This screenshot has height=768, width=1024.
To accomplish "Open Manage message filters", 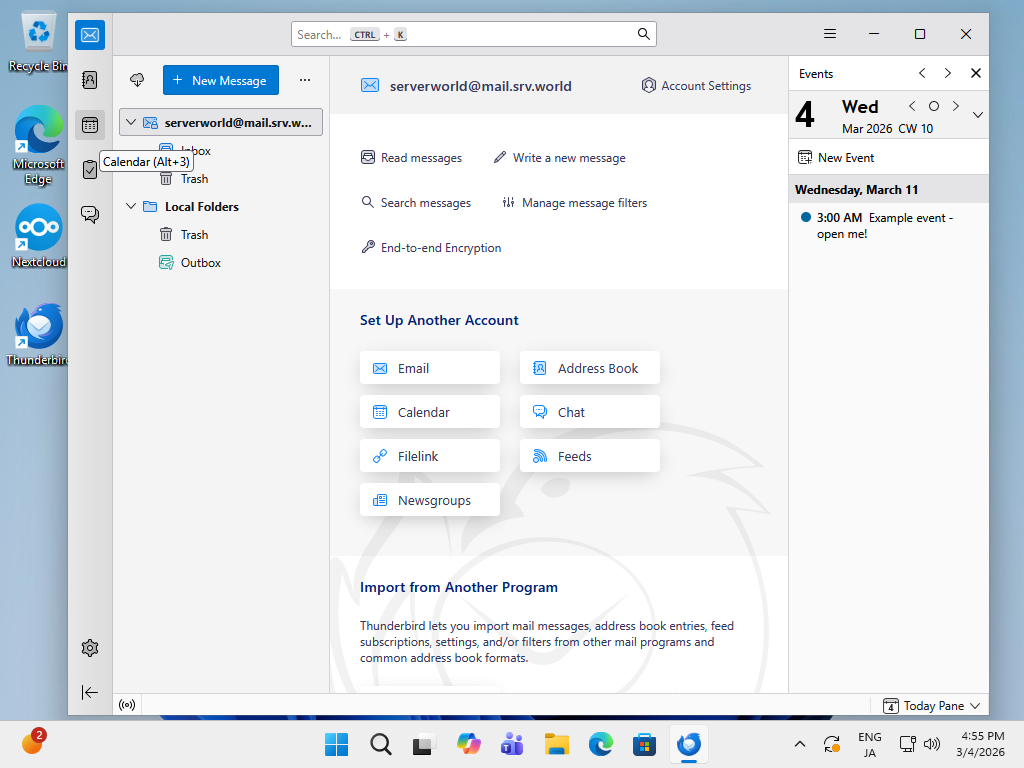I will (x=575, y=203).
